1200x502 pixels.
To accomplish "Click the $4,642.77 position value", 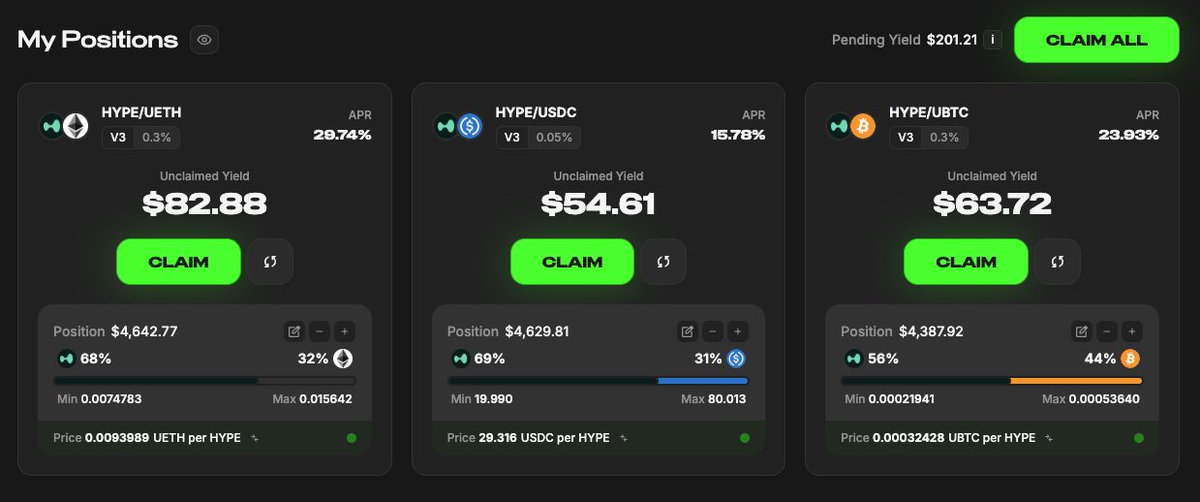I will [x=144, y=331].
